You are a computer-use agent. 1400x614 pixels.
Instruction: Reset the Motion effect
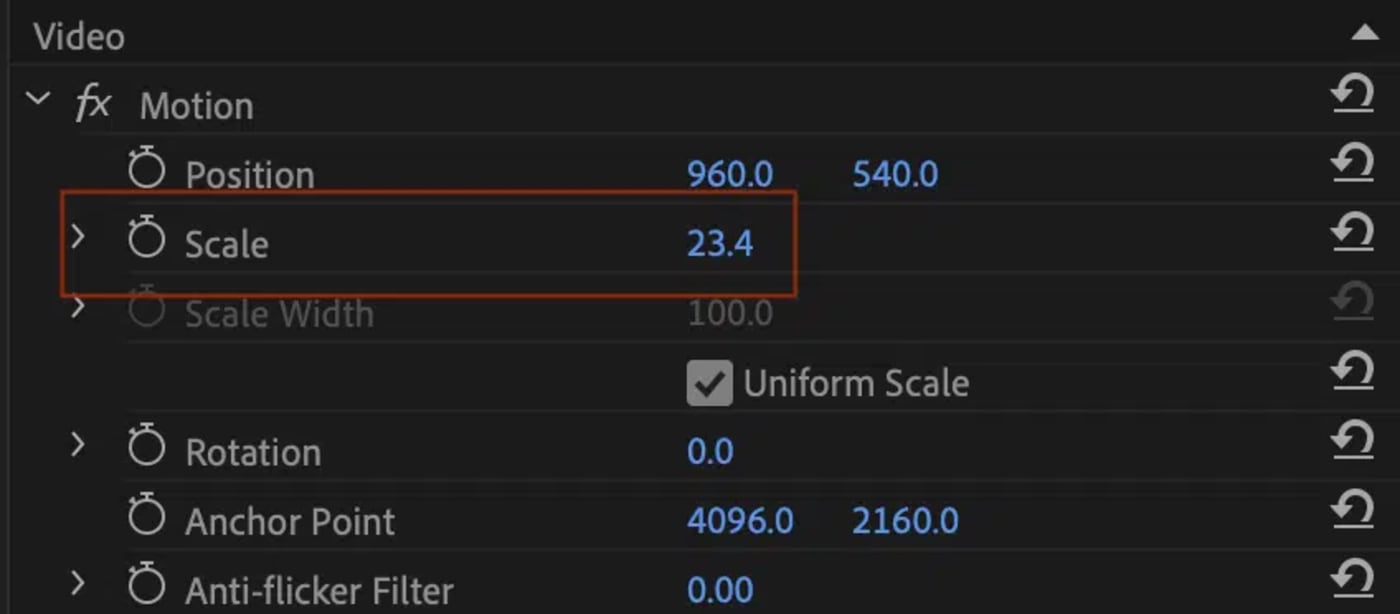1352,97
